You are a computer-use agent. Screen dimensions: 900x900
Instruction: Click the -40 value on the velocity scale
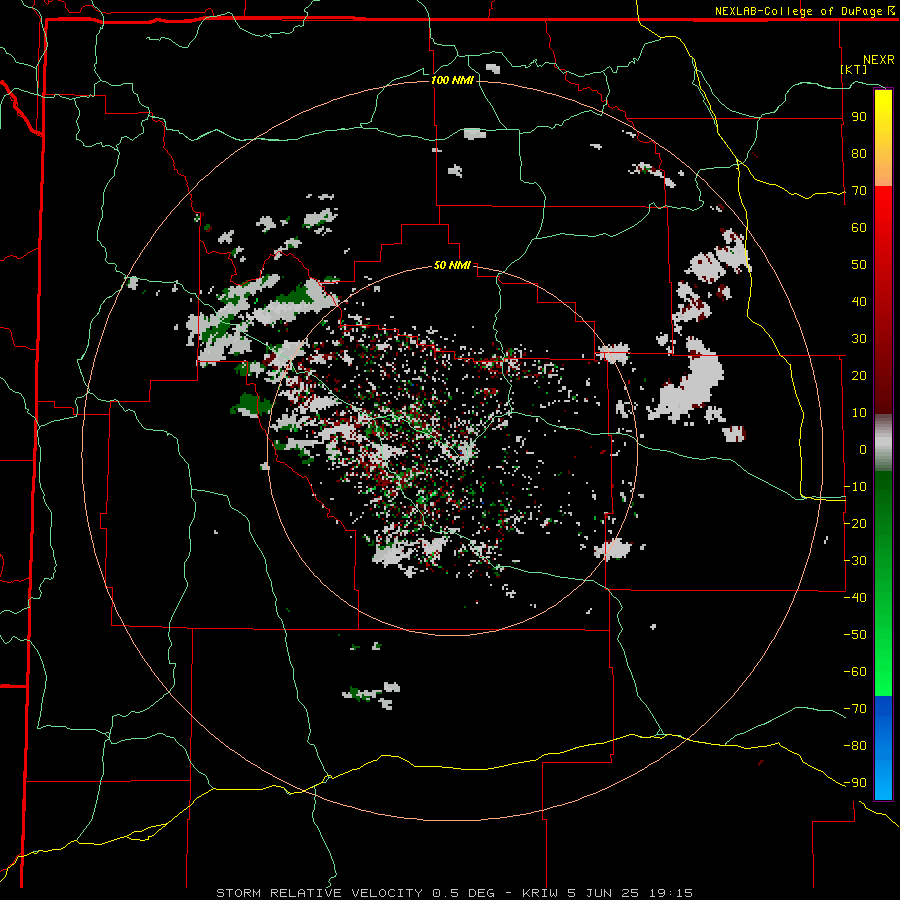coord(855,598)
